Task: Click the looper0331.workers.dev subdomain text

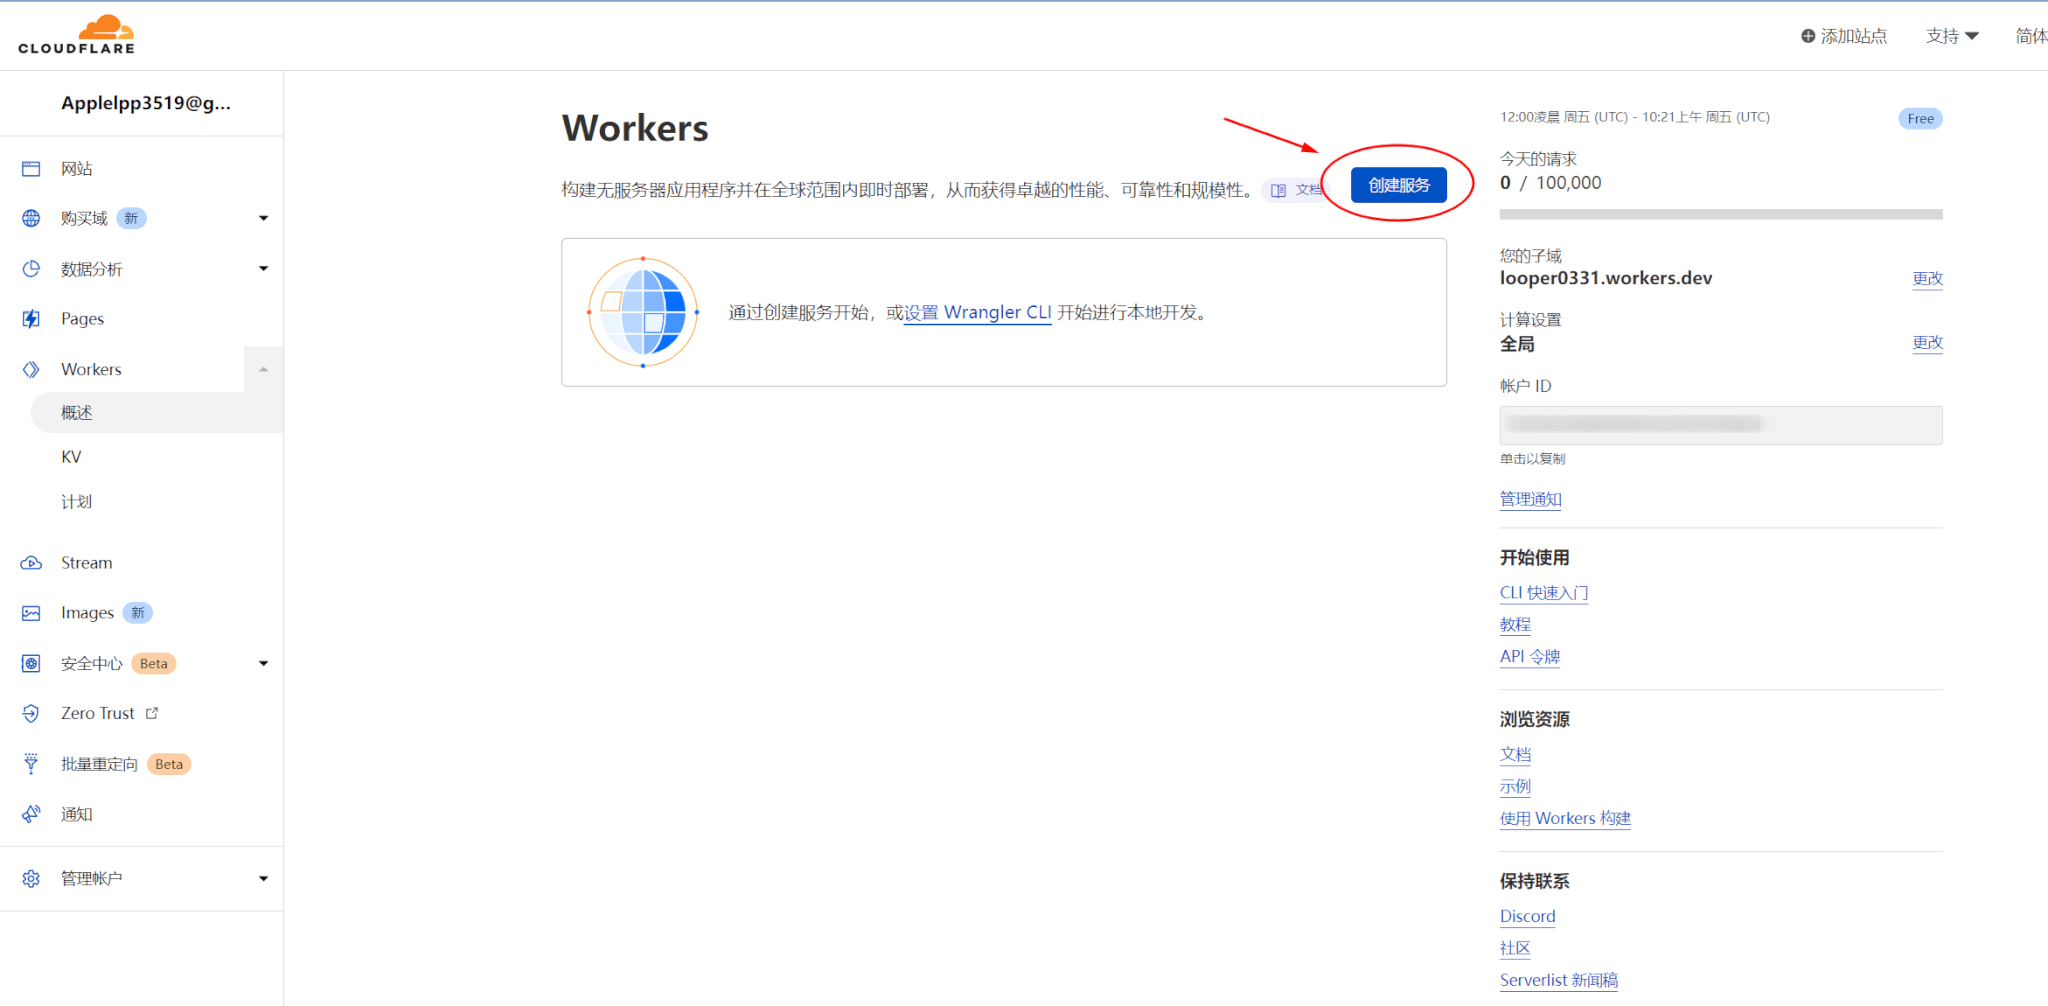Action: coord(1606,278)
